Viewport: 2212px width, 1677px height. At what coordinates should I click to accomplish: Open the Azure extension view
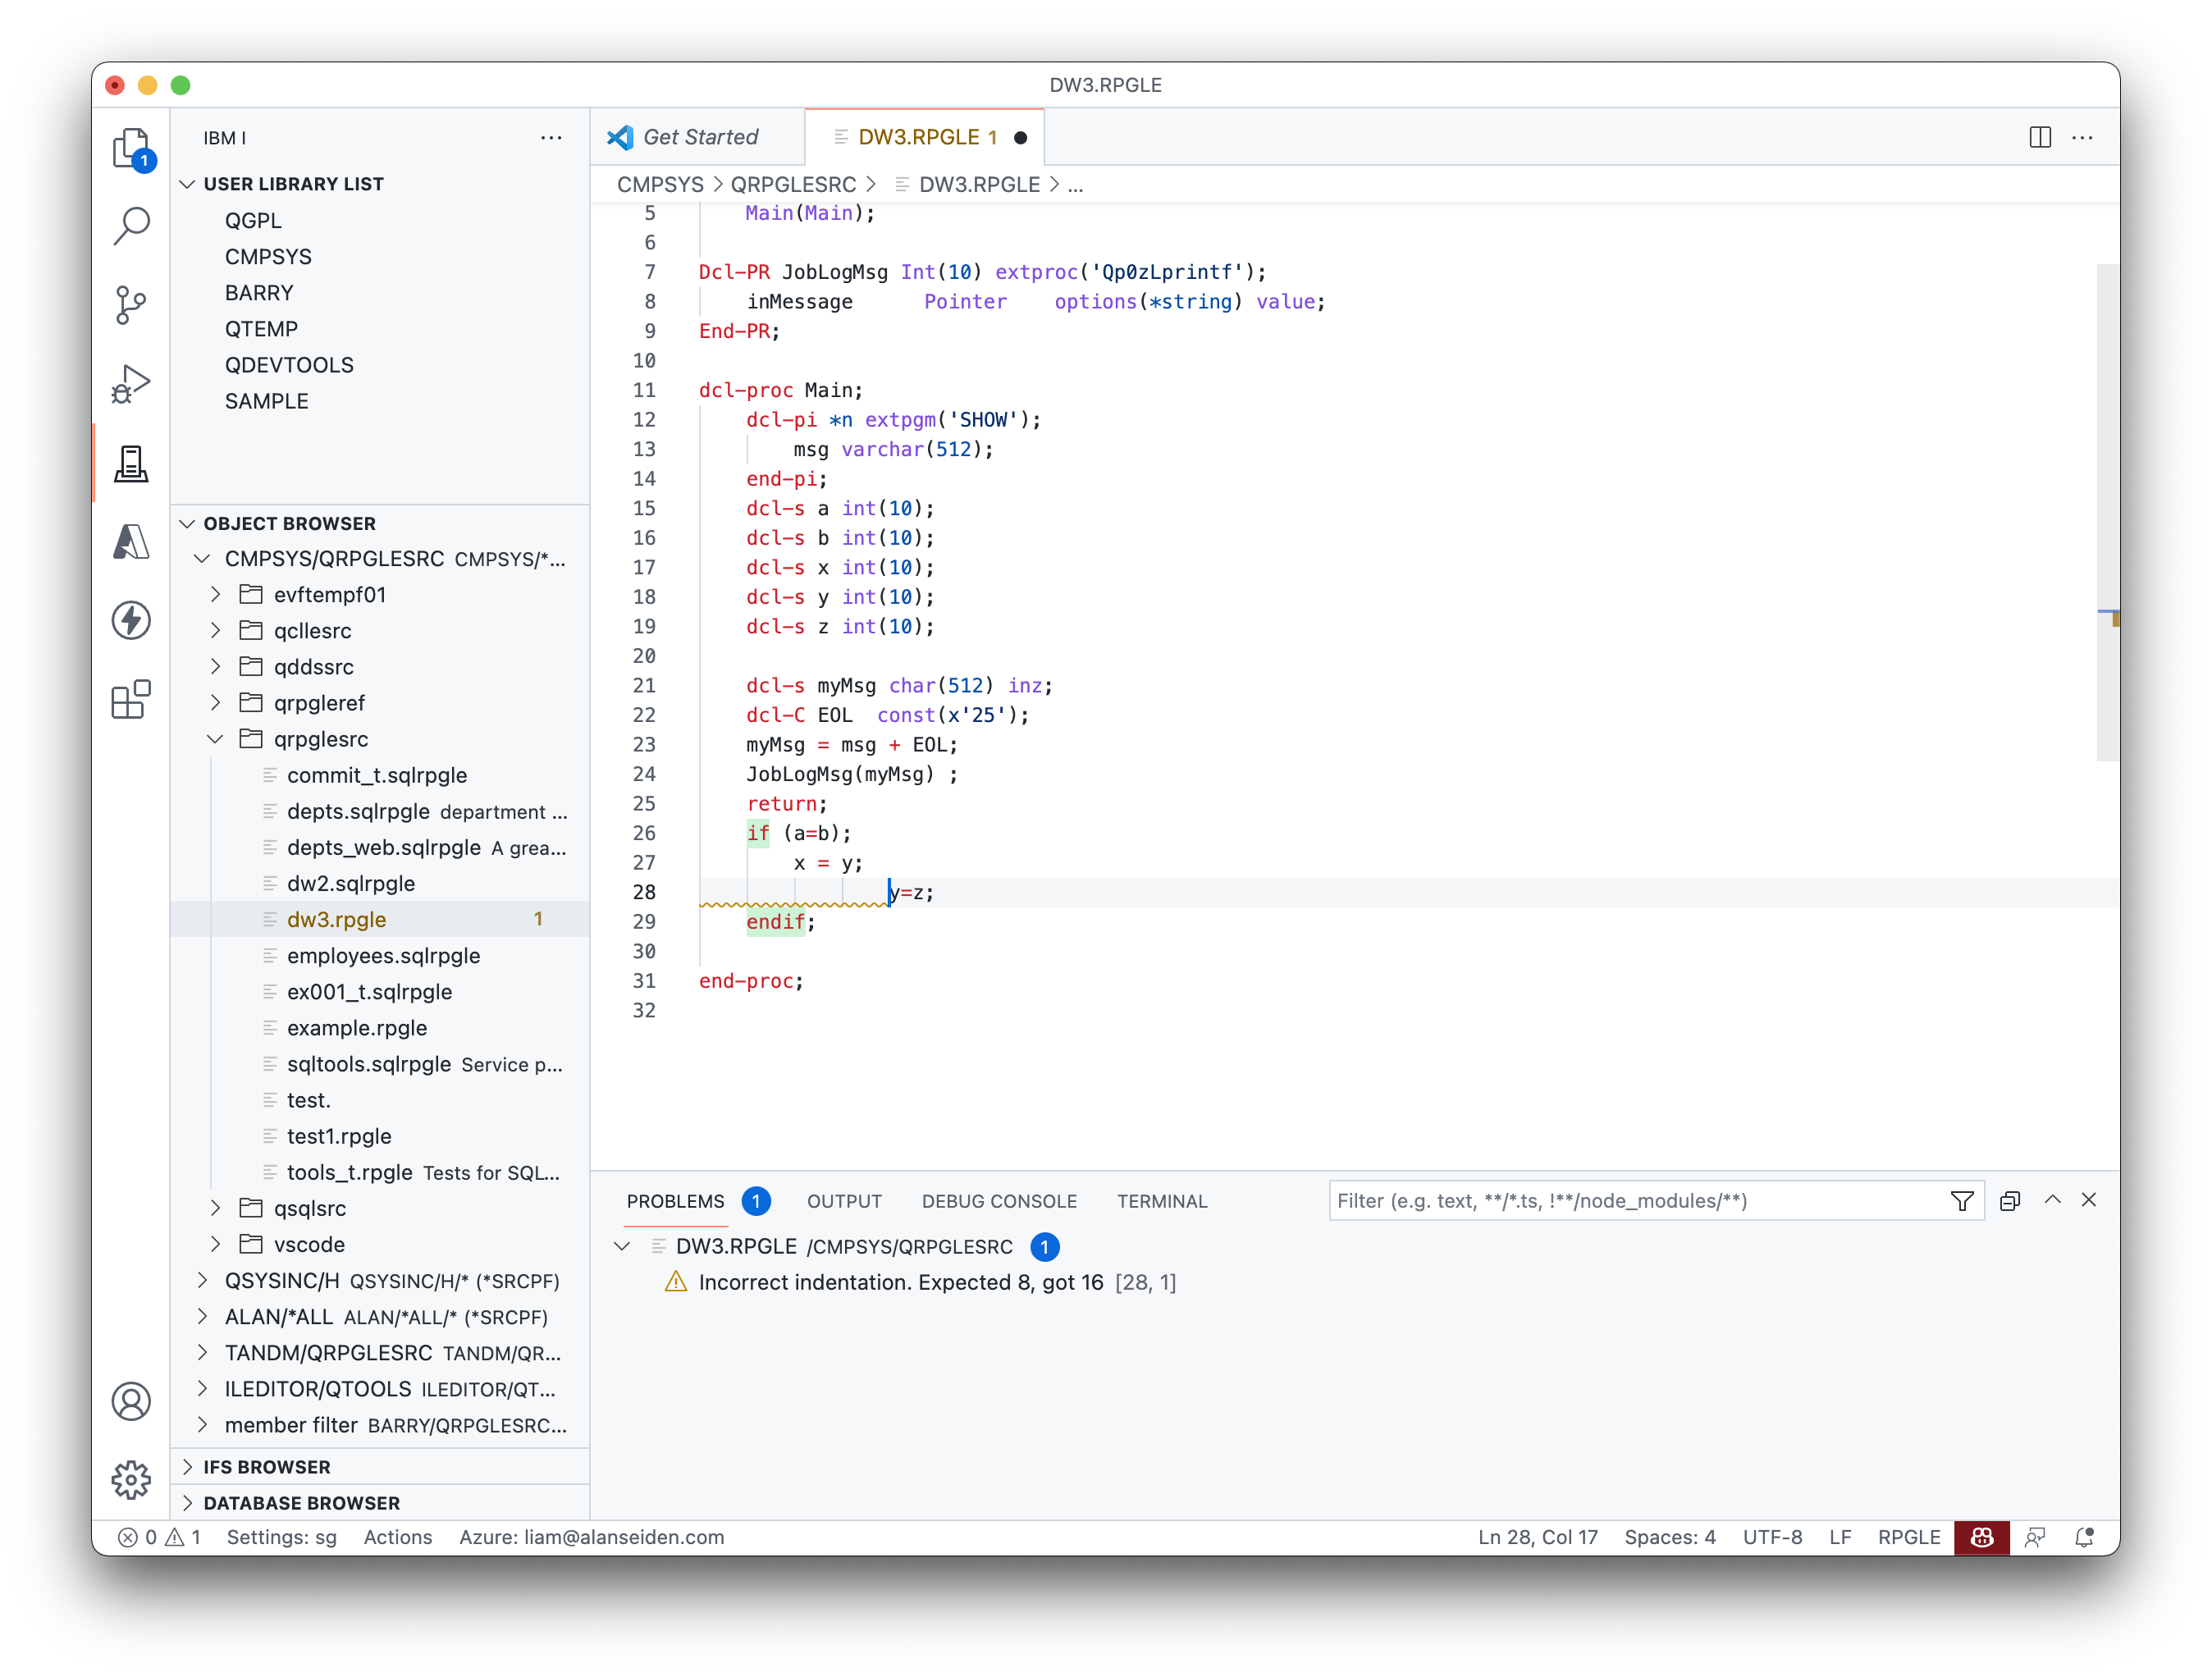click(x=131, y=541)
